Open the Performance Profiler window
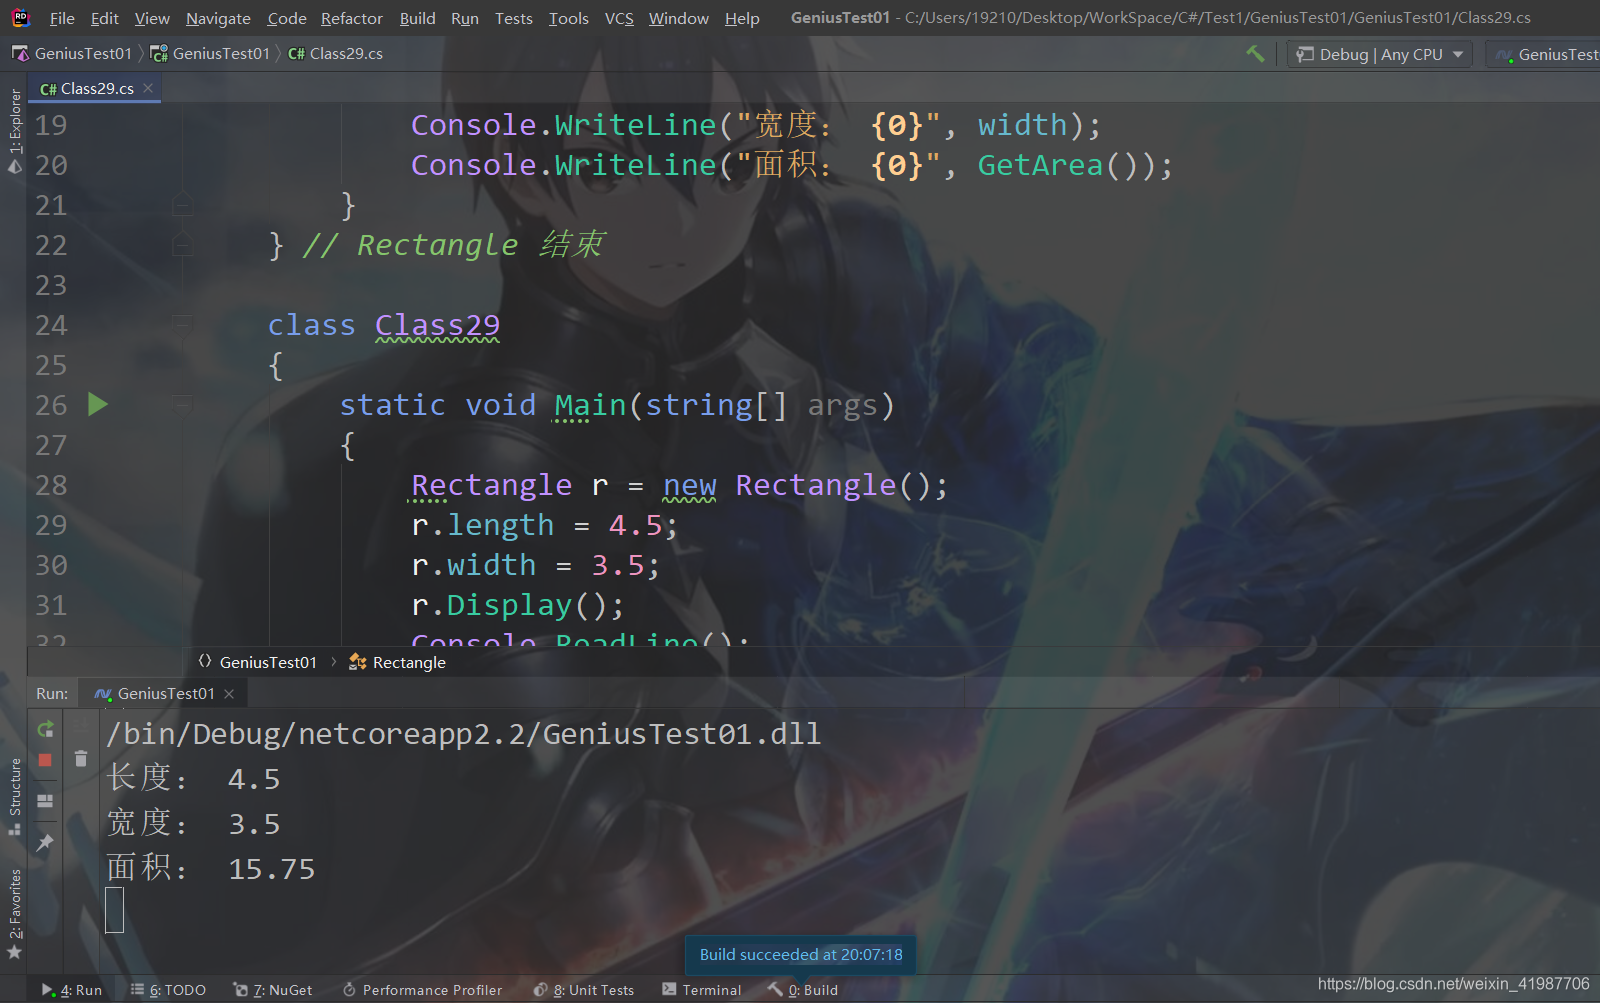The image size is (1600, 1003). [422, 990]
